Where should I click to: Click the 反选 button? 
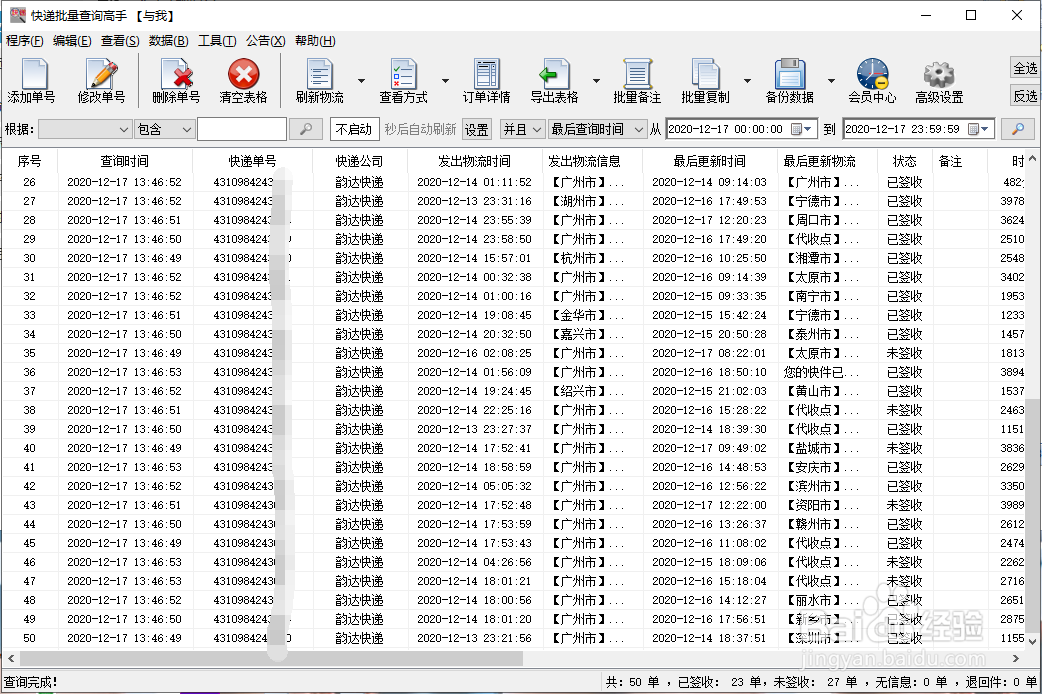click(x=1025, y=96)
